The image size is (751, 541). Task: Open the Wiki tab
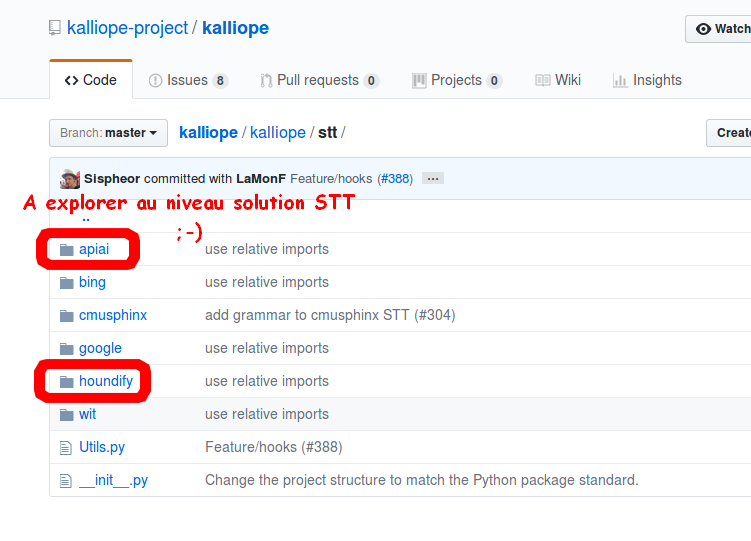(x=558, y=80)
